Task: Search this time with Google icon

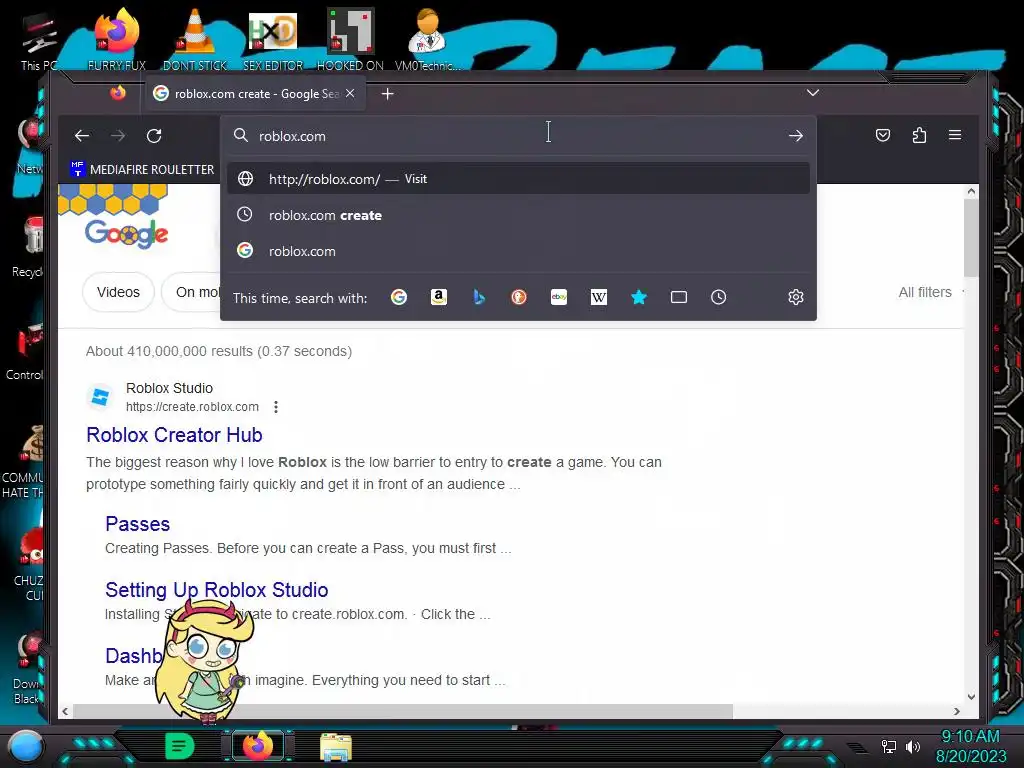Action: pos(399,297)
